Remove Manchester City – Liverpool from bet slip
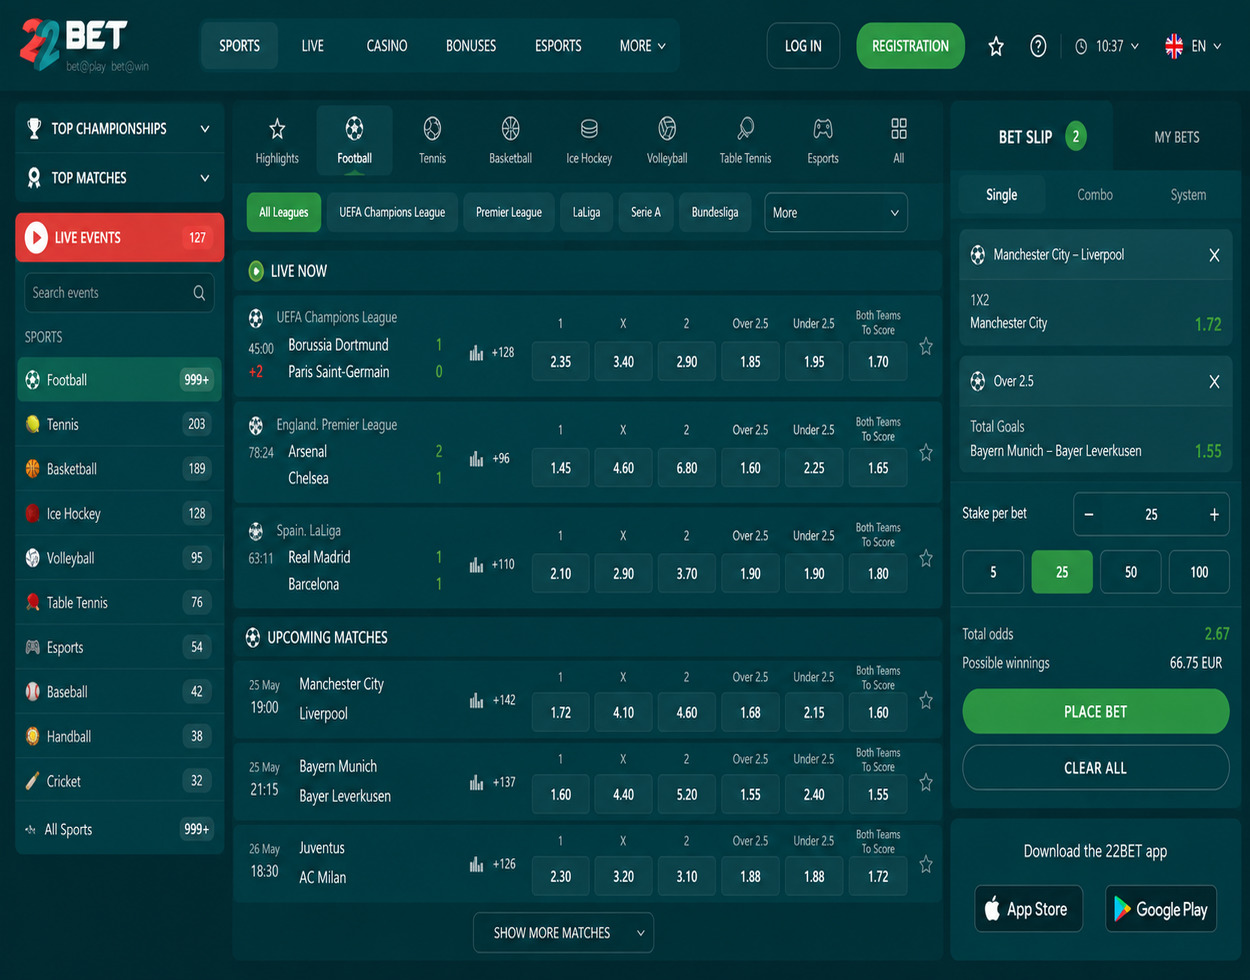1250x980 pixels. click(x=1214, y=255)
